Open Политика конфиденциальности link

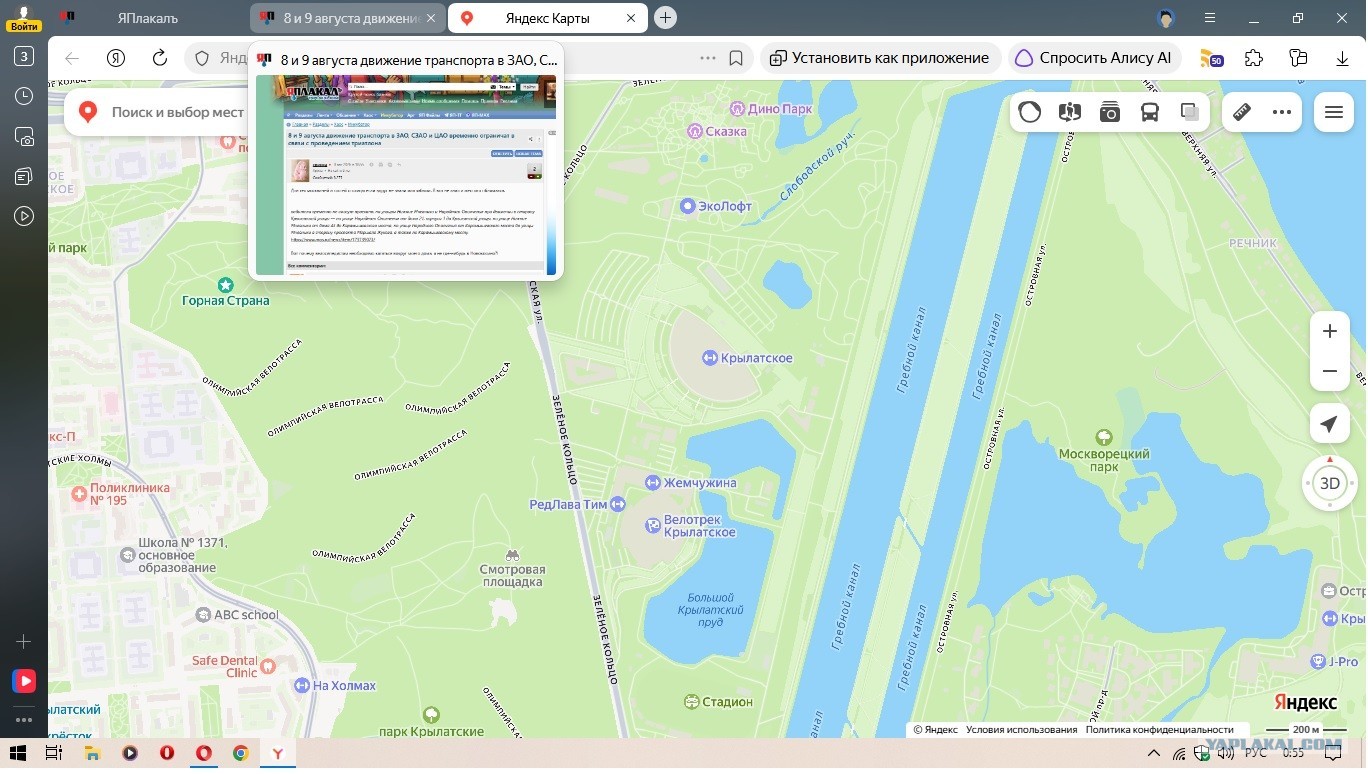(x=1160, y=730)
